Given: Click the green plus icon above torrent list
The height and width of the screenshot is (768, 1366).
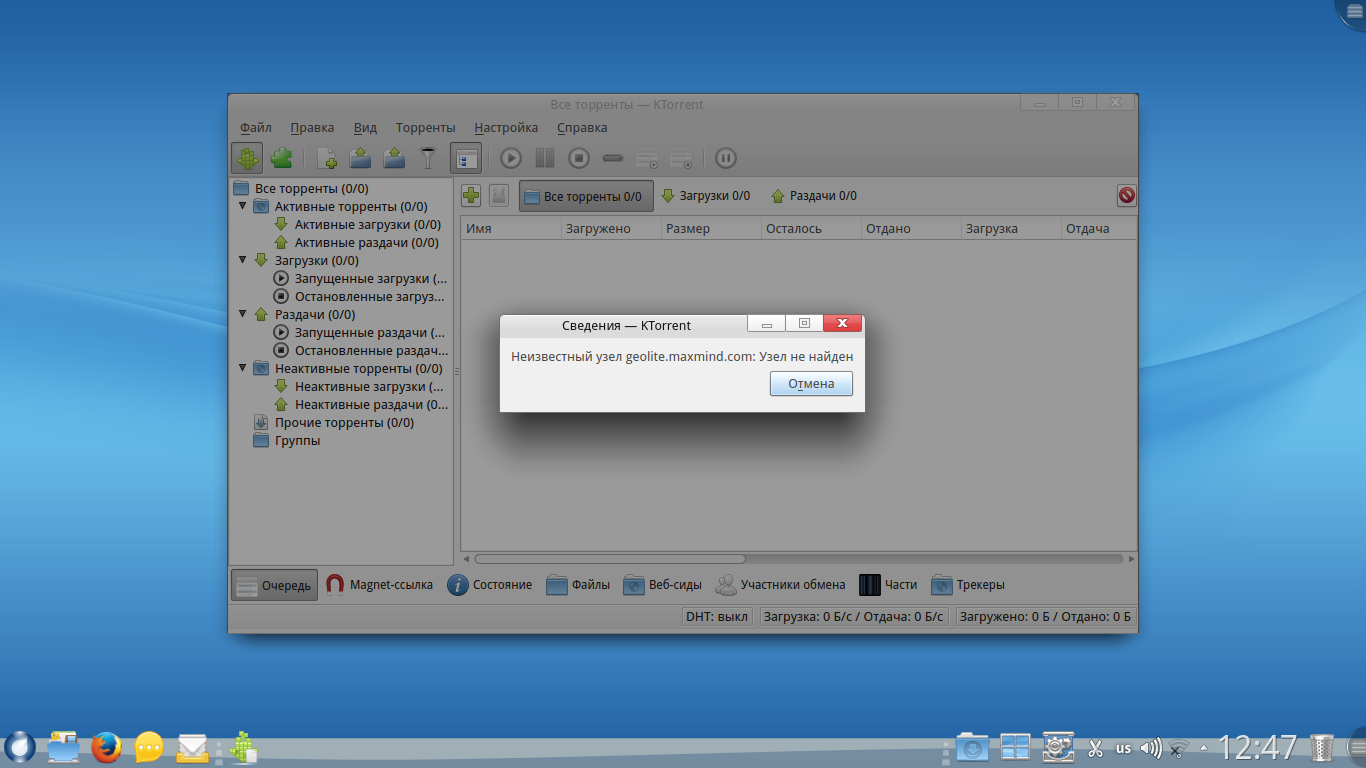Looking at the screenshot, I should pos(471,196).
